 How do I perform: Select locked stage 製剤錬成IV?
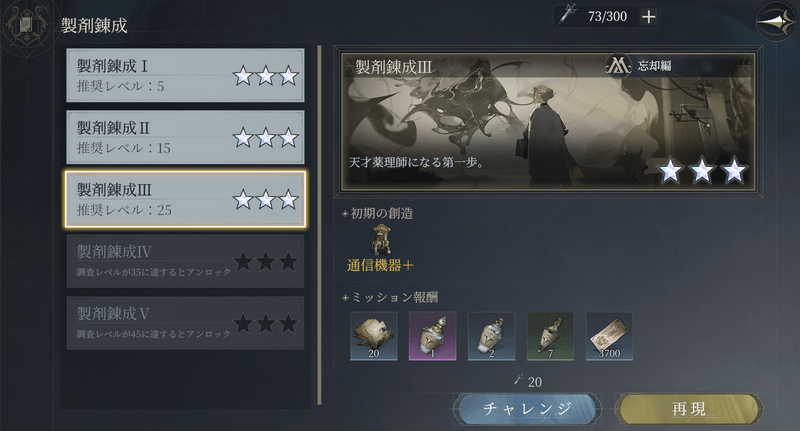pyautogui.click(x=185, y=261)
